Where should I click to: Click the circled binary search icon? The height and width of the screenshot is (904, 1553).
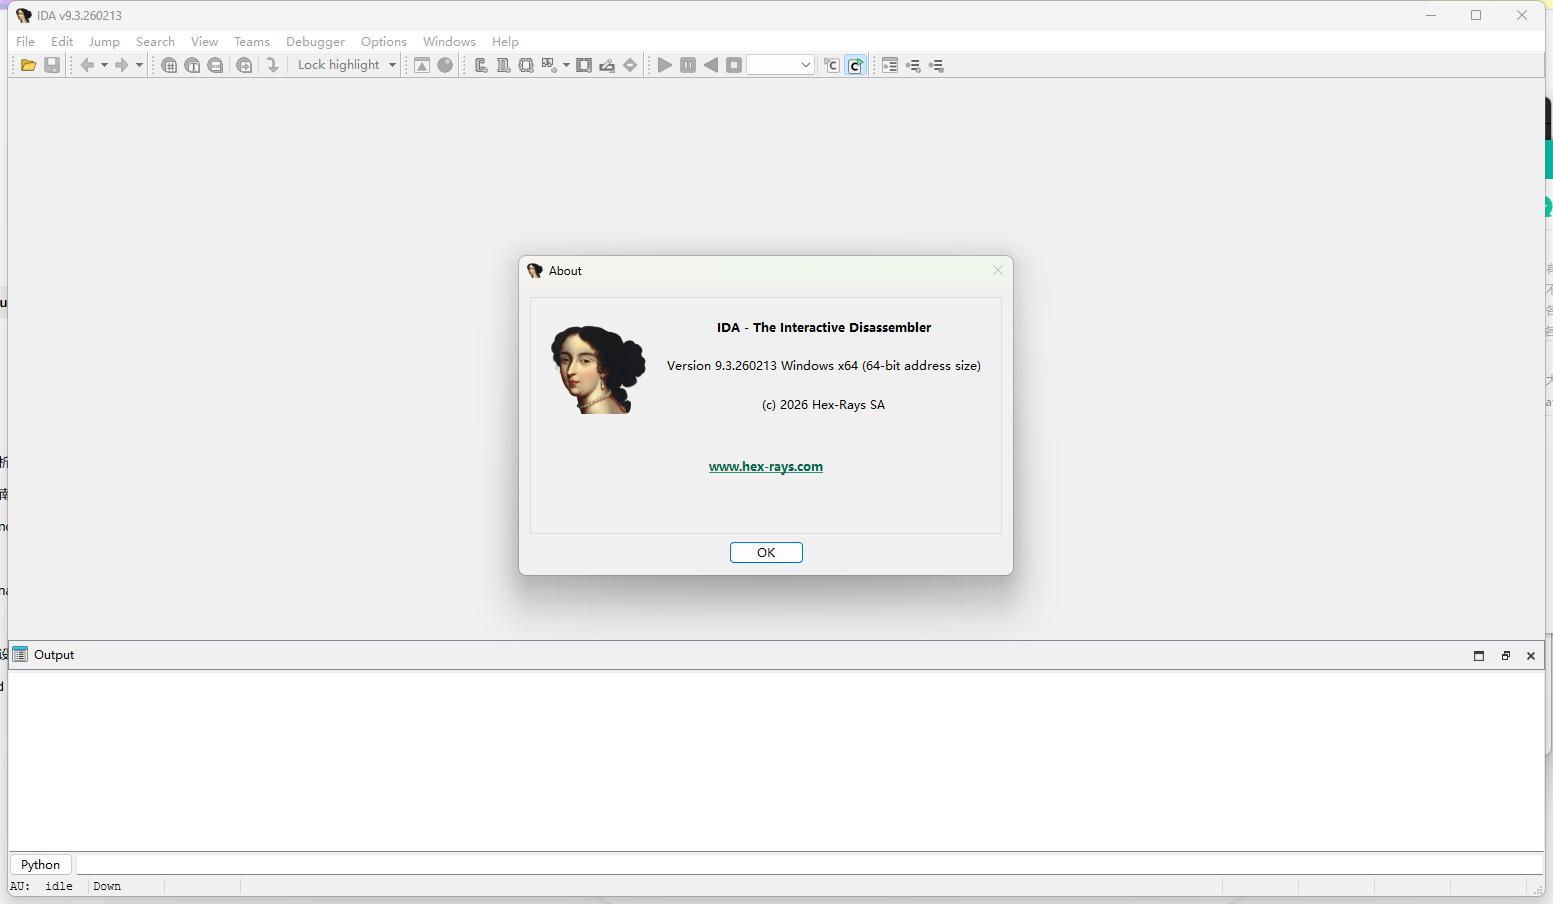(x=215, y=65)
